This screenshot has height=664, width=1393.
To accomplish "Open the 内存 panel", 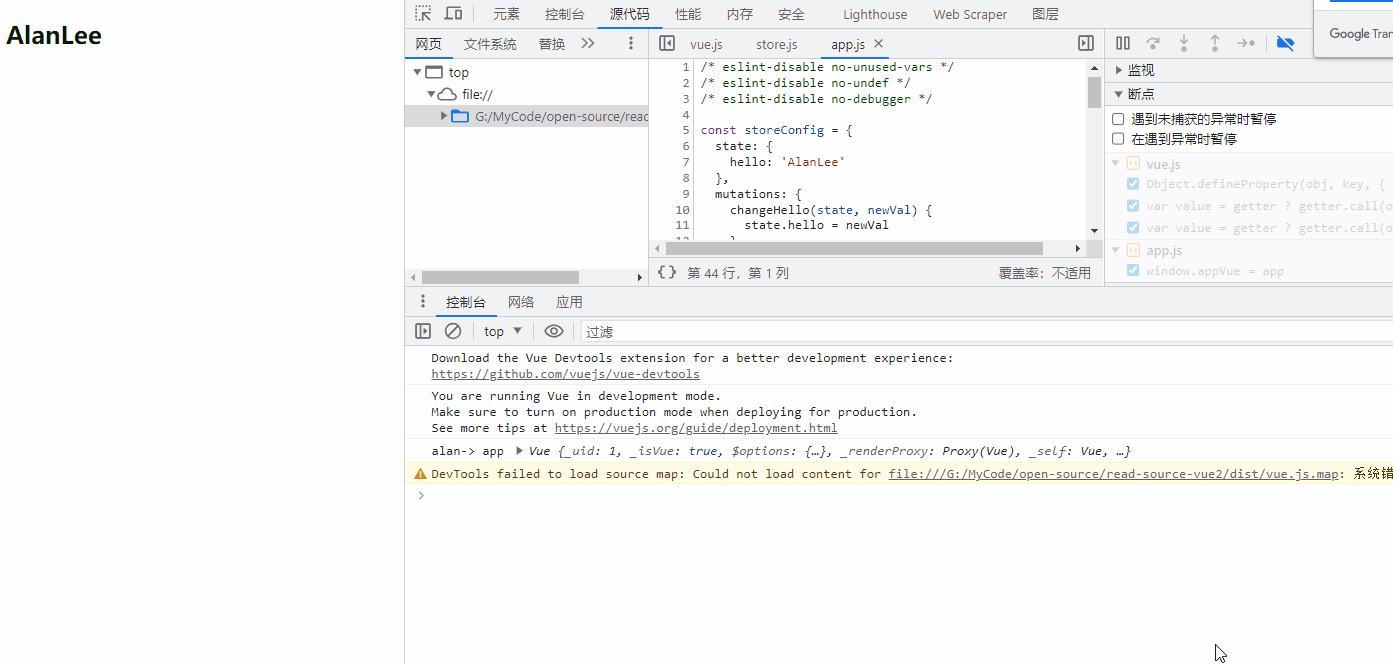I will (740, 14).
